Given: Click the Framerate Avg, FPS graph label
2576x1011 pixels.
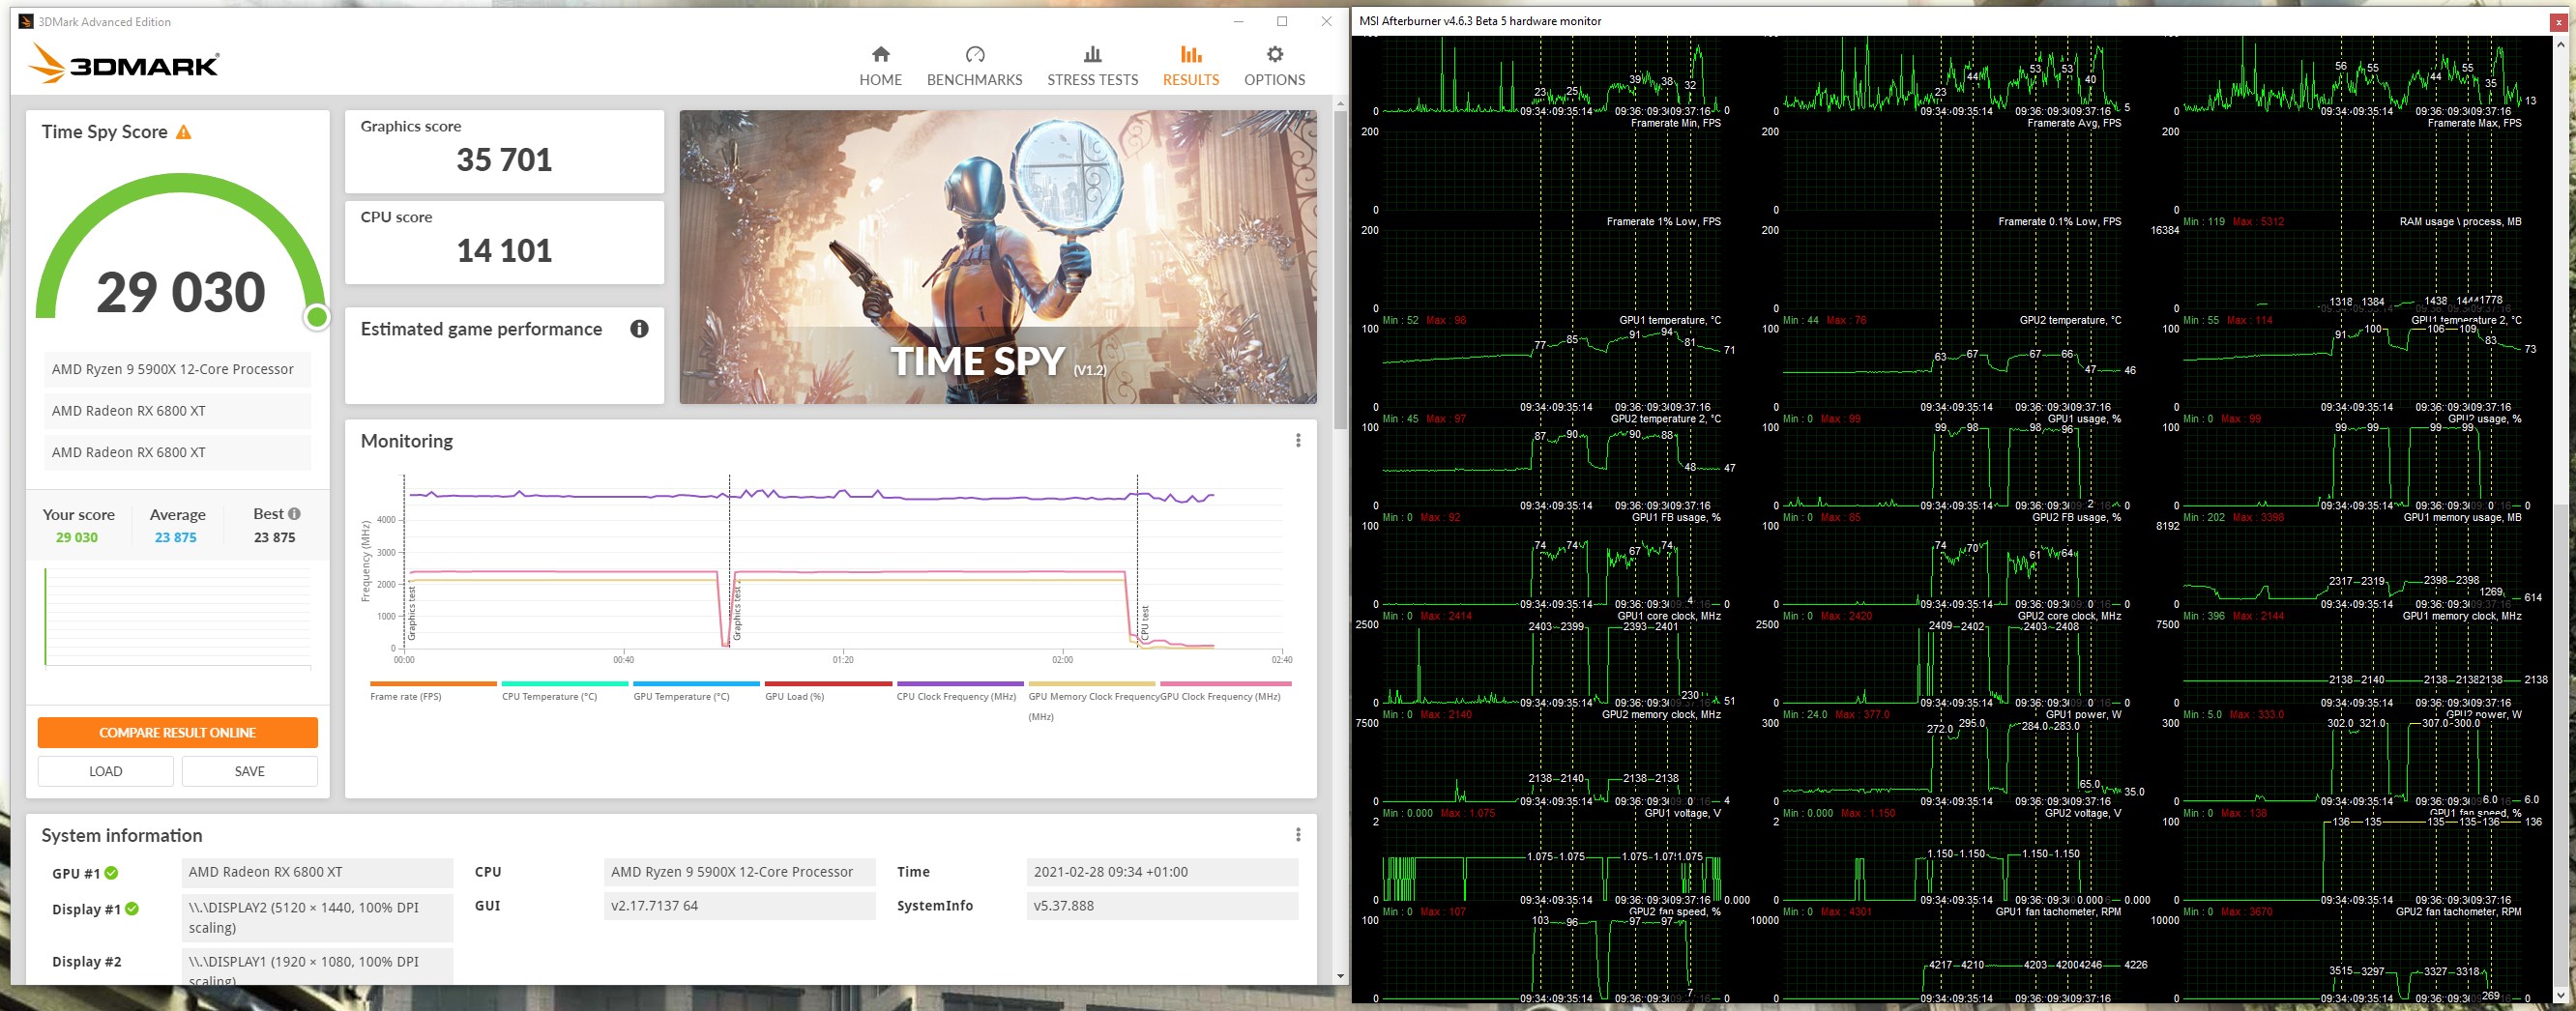Looking at the screenshot, I should [x=2074, y=123].
